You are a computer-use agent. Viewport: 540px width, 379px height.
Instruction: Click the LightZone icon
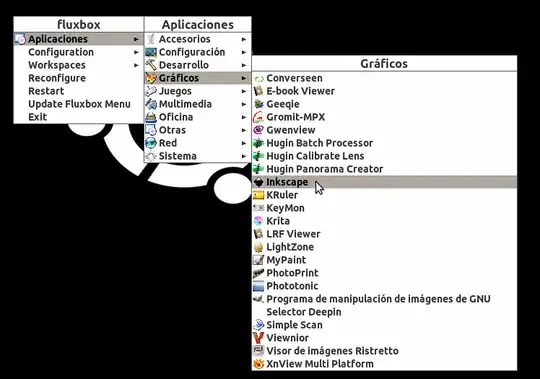click(x=258, y=247)
